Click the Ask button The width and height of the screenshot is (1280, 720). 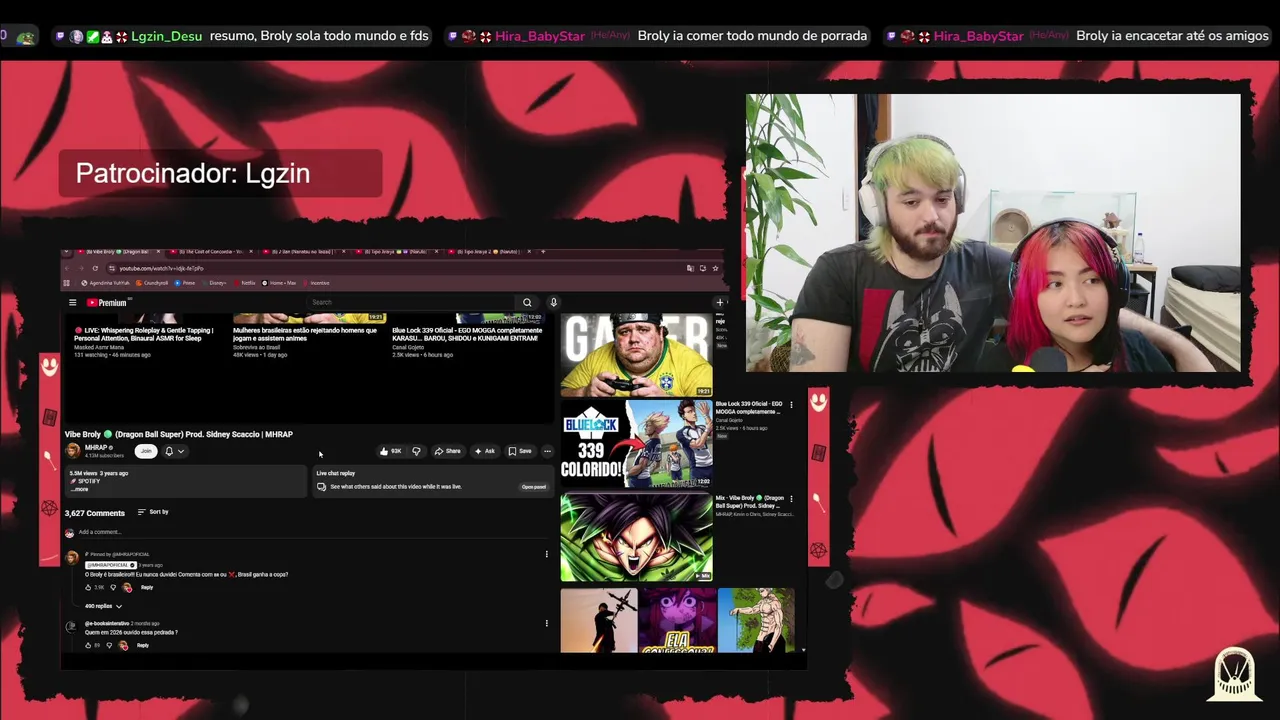[485, 451]
